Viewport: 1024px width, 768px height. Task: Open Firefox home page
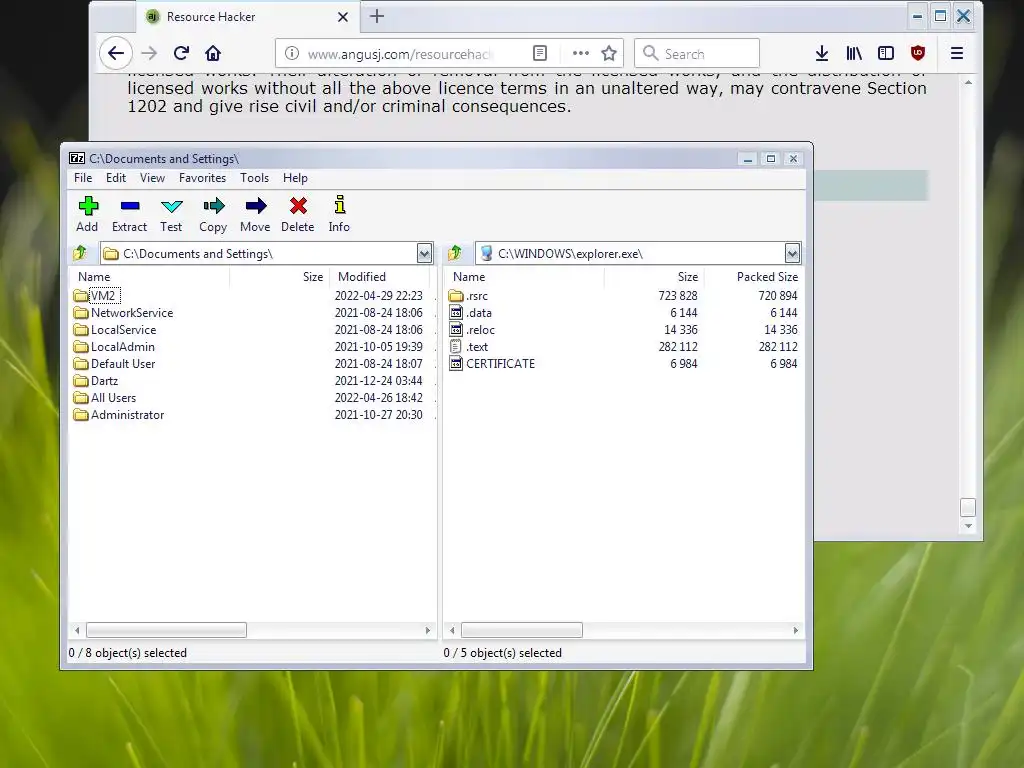[x=213, y=53]
